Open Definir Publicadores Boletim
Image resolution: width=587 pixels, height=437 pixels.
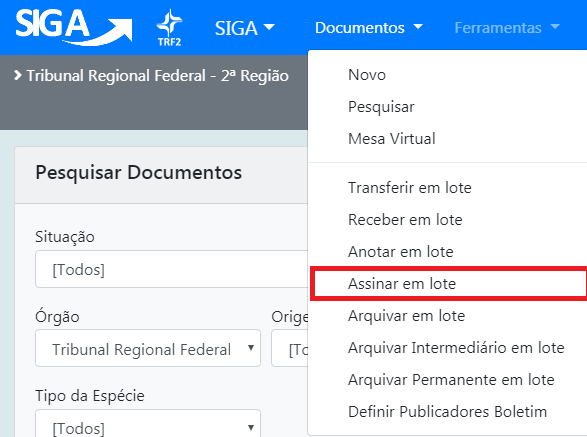(x=448, y=412)
